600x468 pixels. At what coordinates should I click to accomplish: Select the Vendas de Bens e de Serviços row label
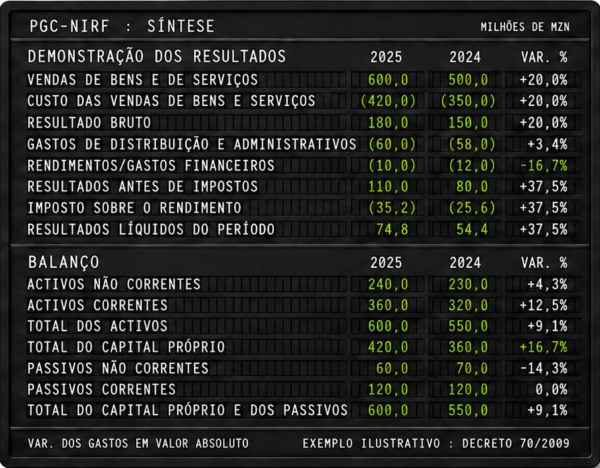[142, 80]
